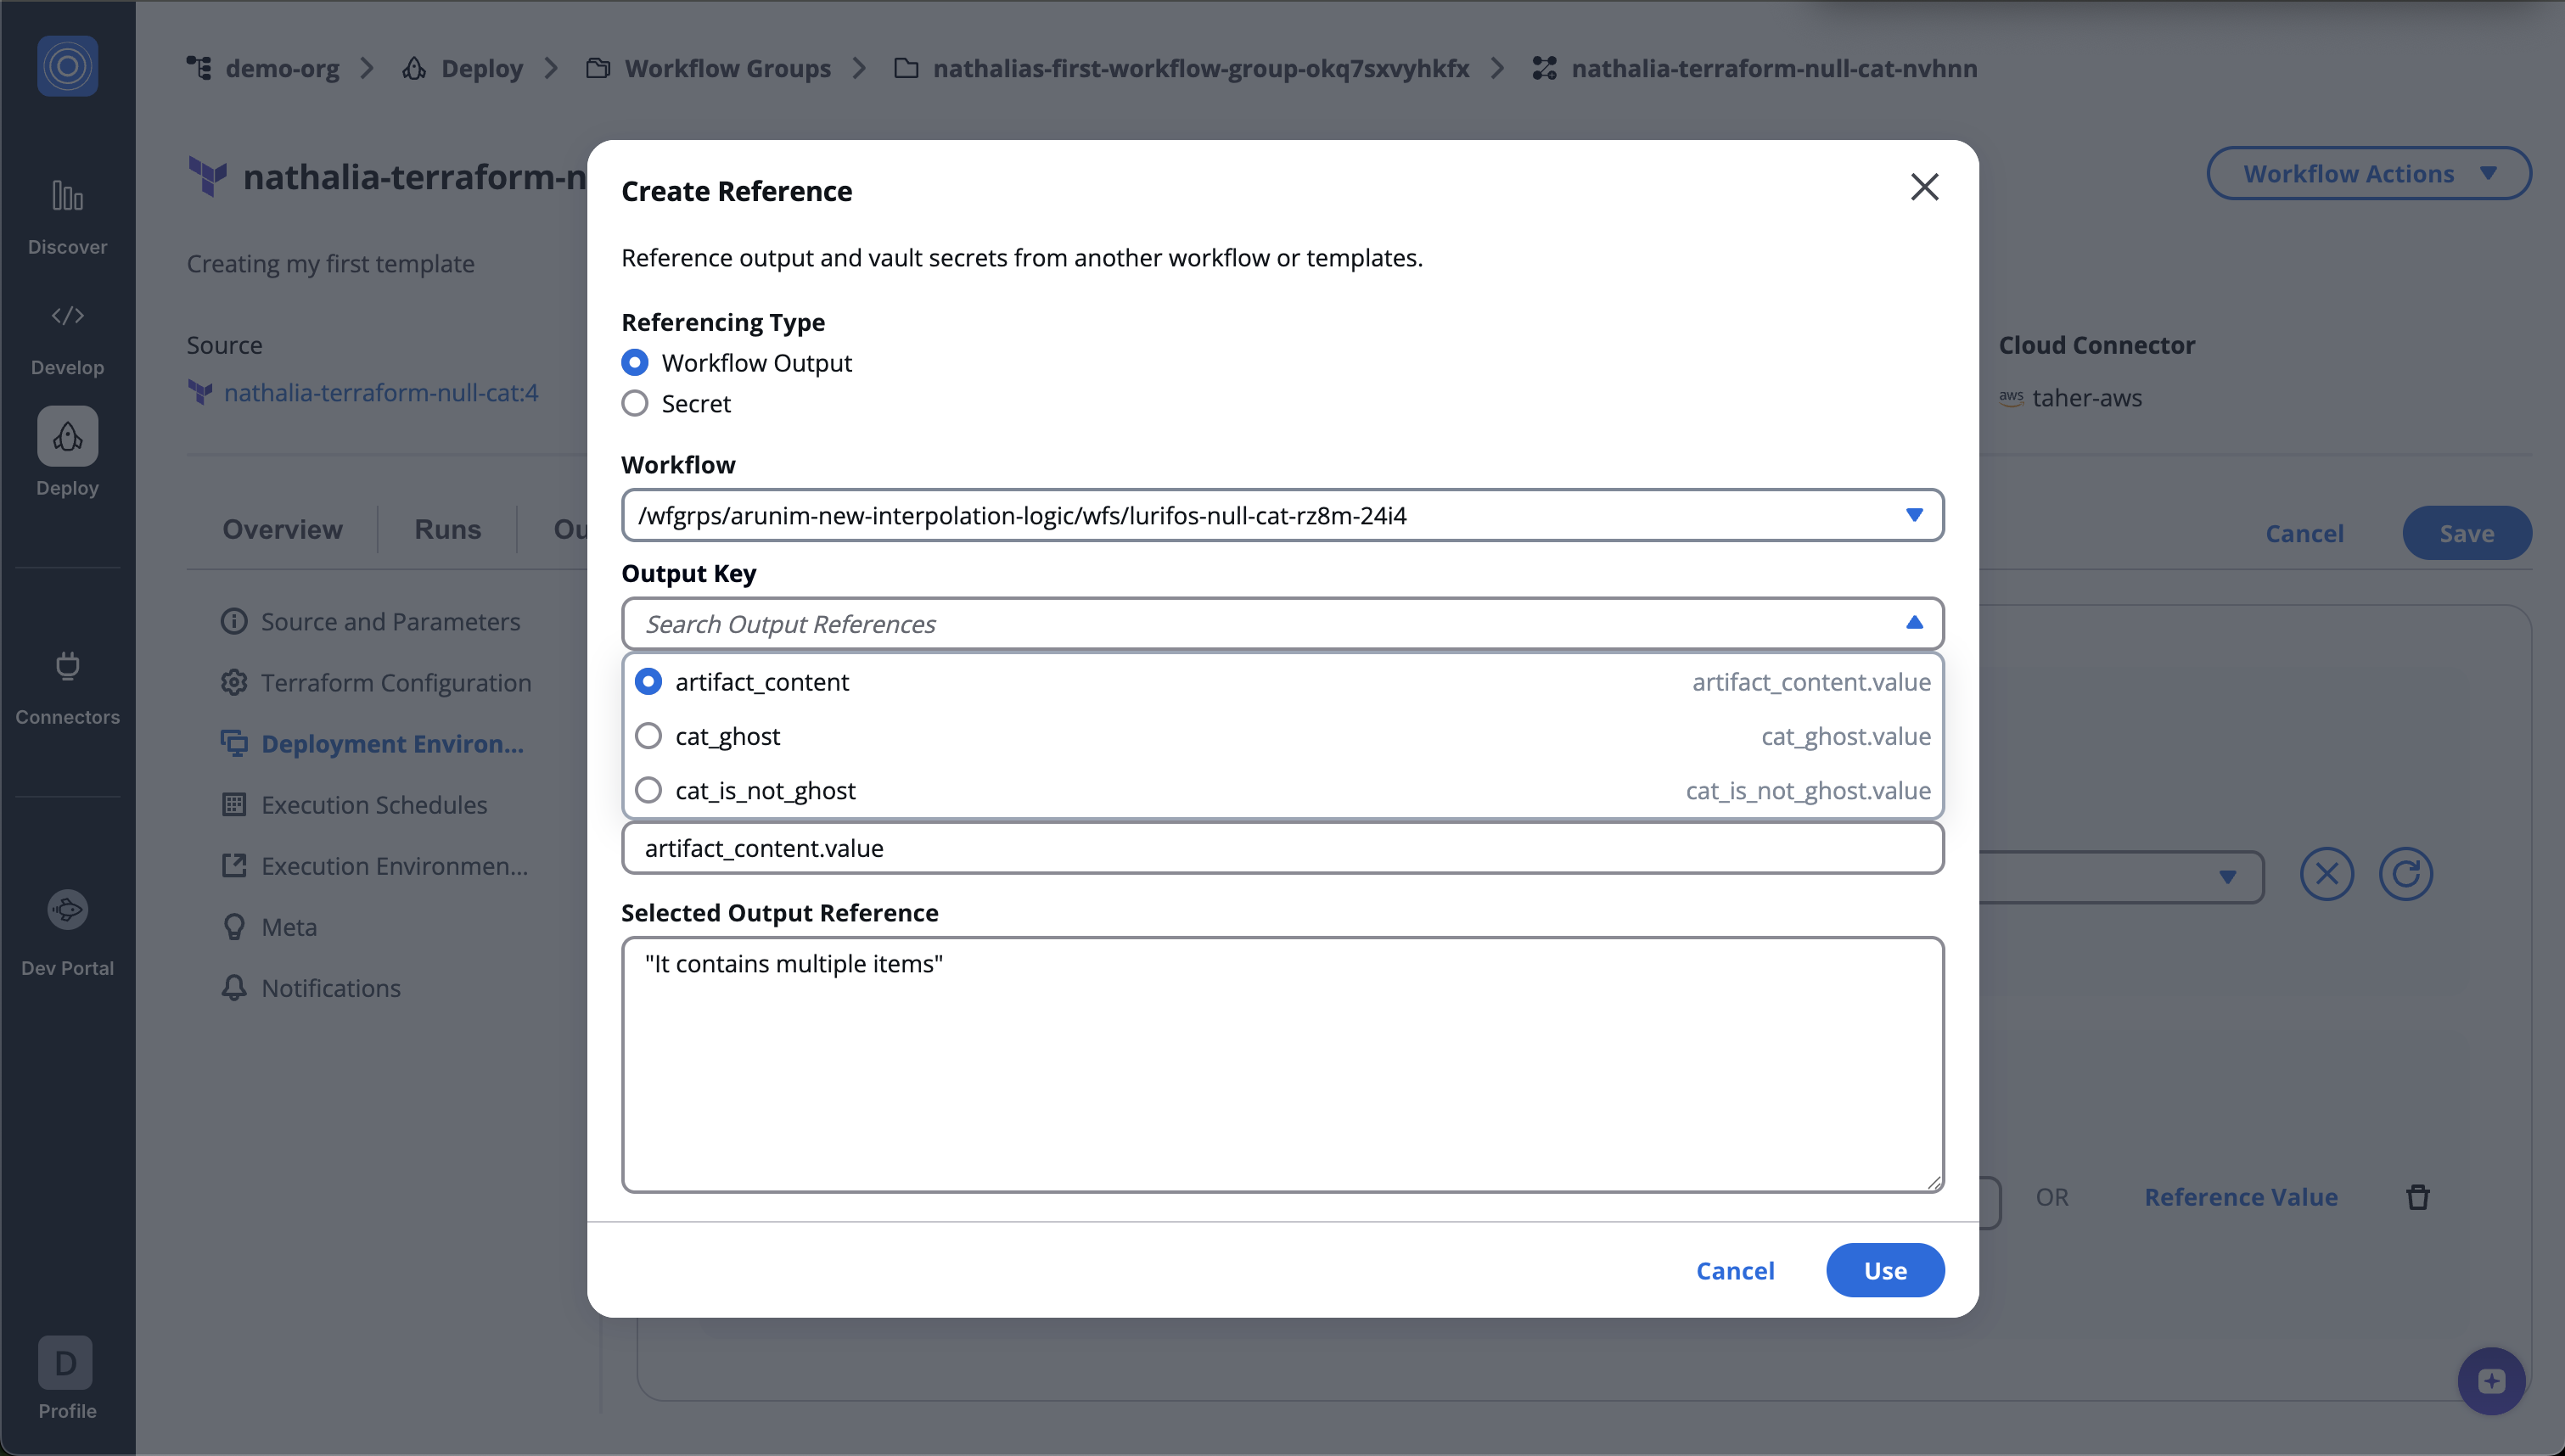Collapse the Output Key dropdown arrow
This screenshot has width=2565, height=1456.
pos(1913,624)
